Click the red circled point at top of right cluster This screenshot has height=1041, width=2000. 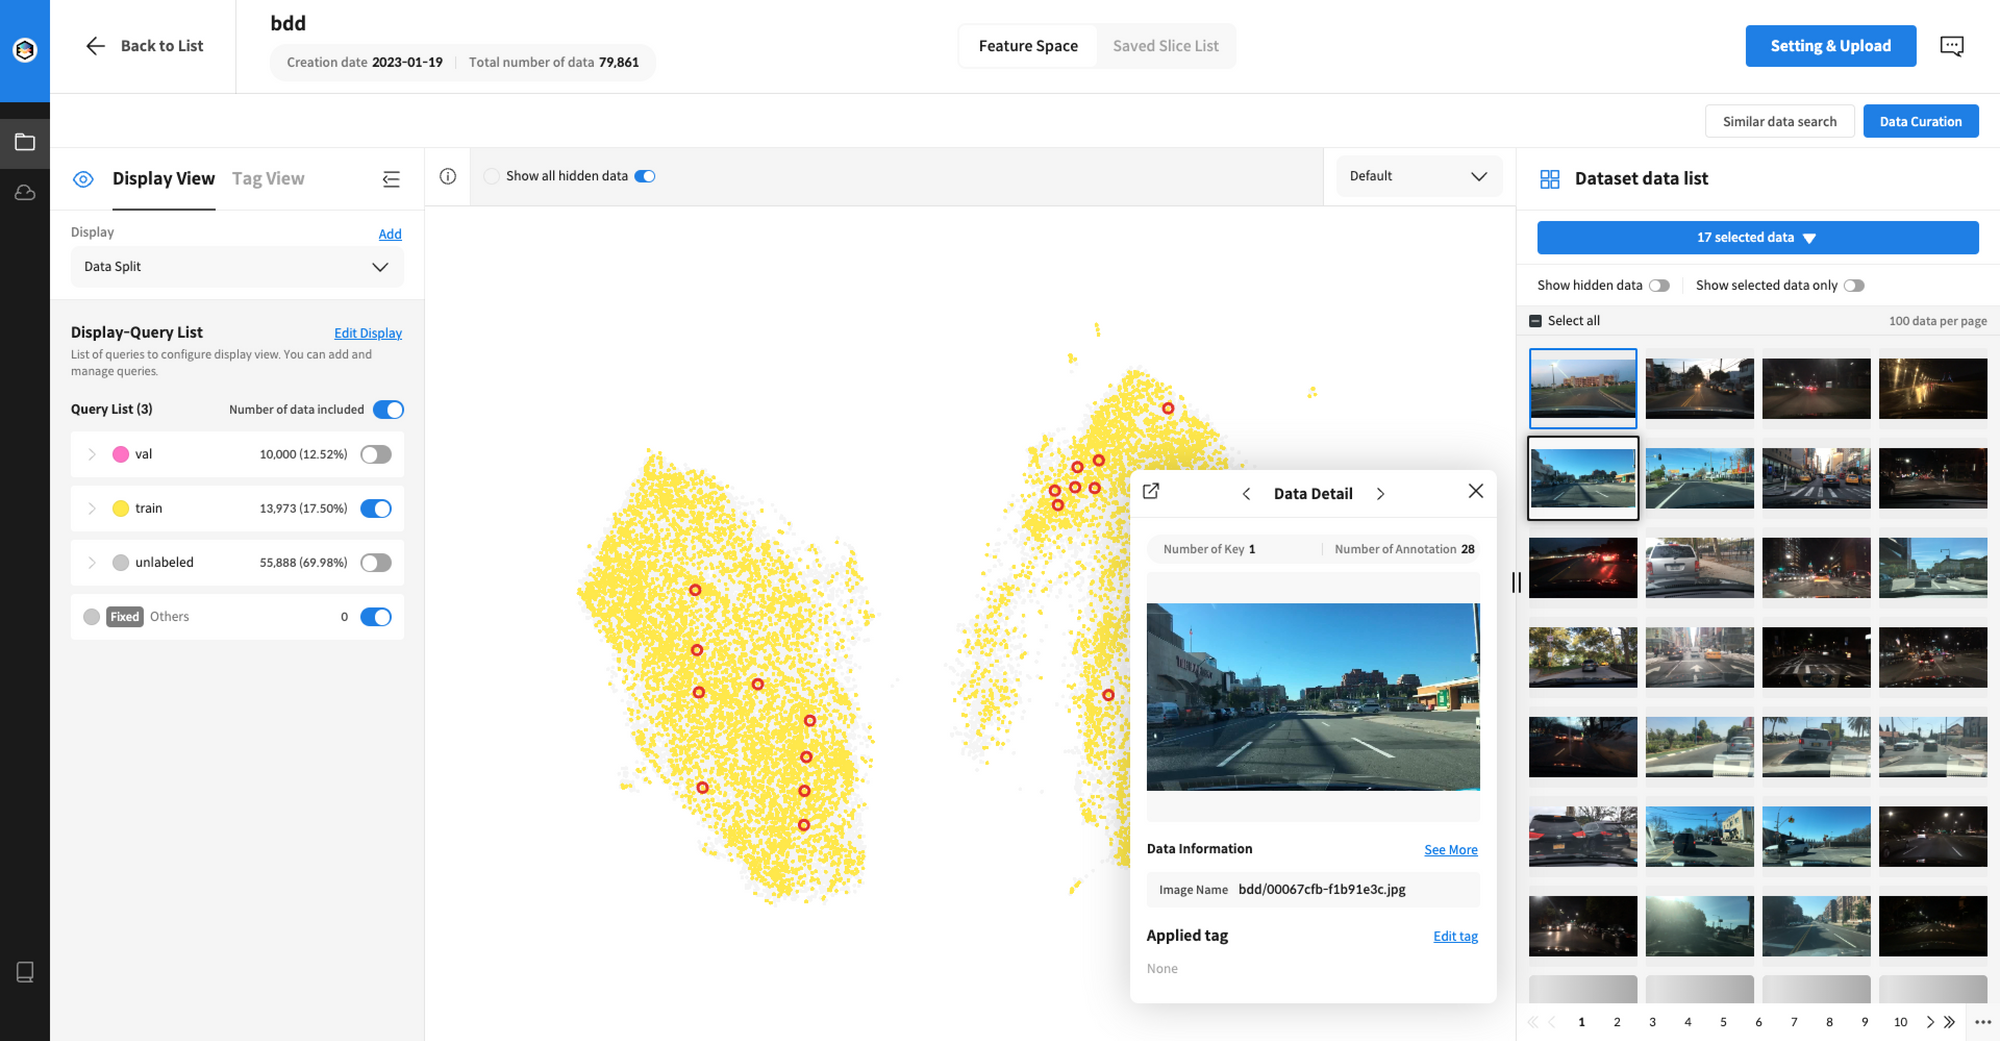point(1167,408)
